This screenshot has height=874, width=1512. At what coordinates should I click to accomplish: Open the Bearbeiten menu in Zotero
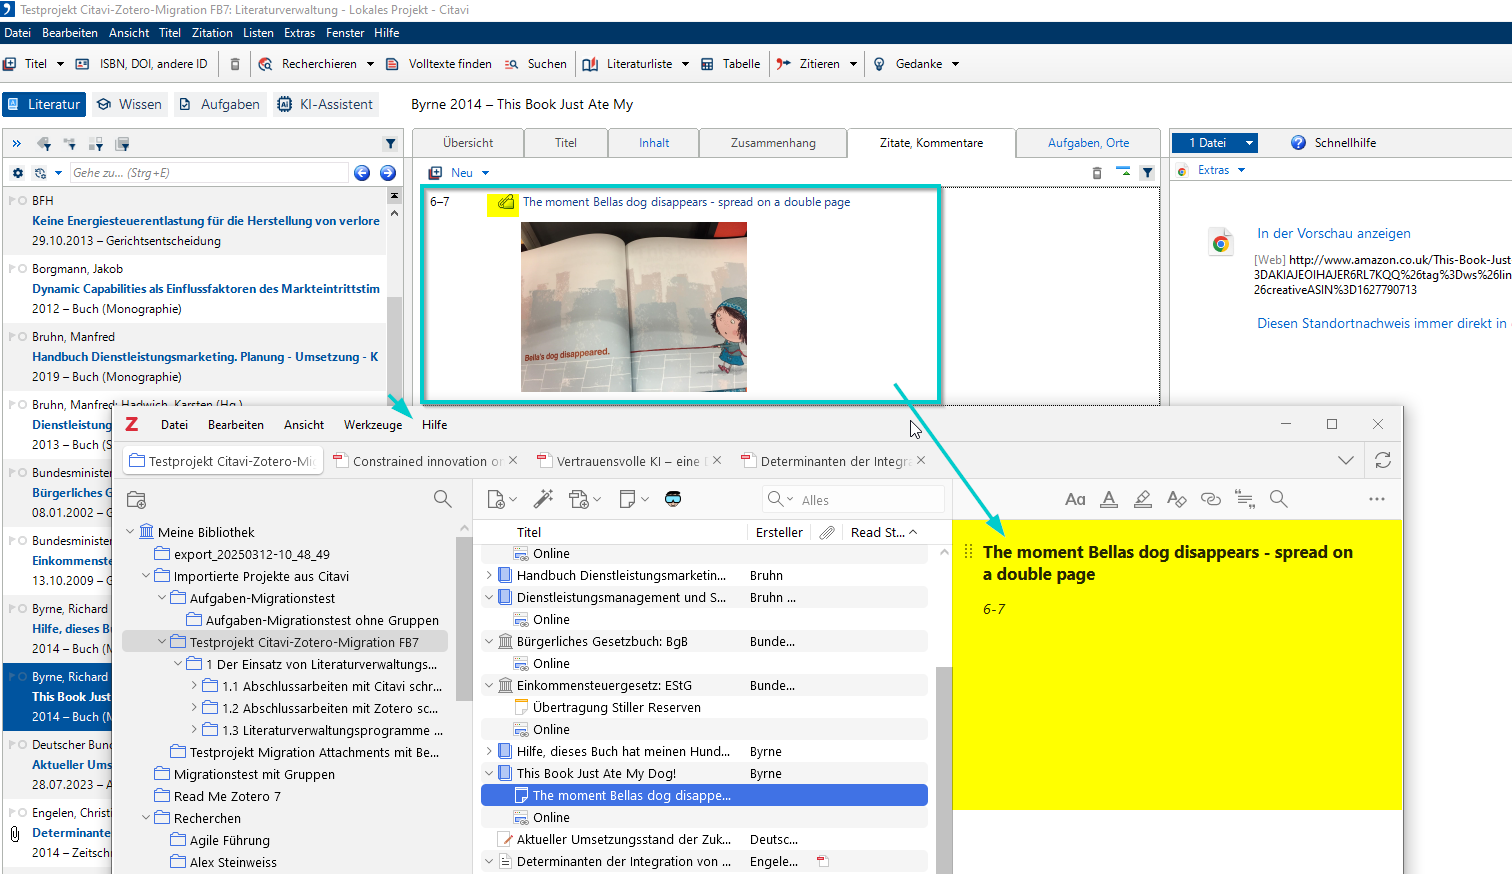(236, 425)
